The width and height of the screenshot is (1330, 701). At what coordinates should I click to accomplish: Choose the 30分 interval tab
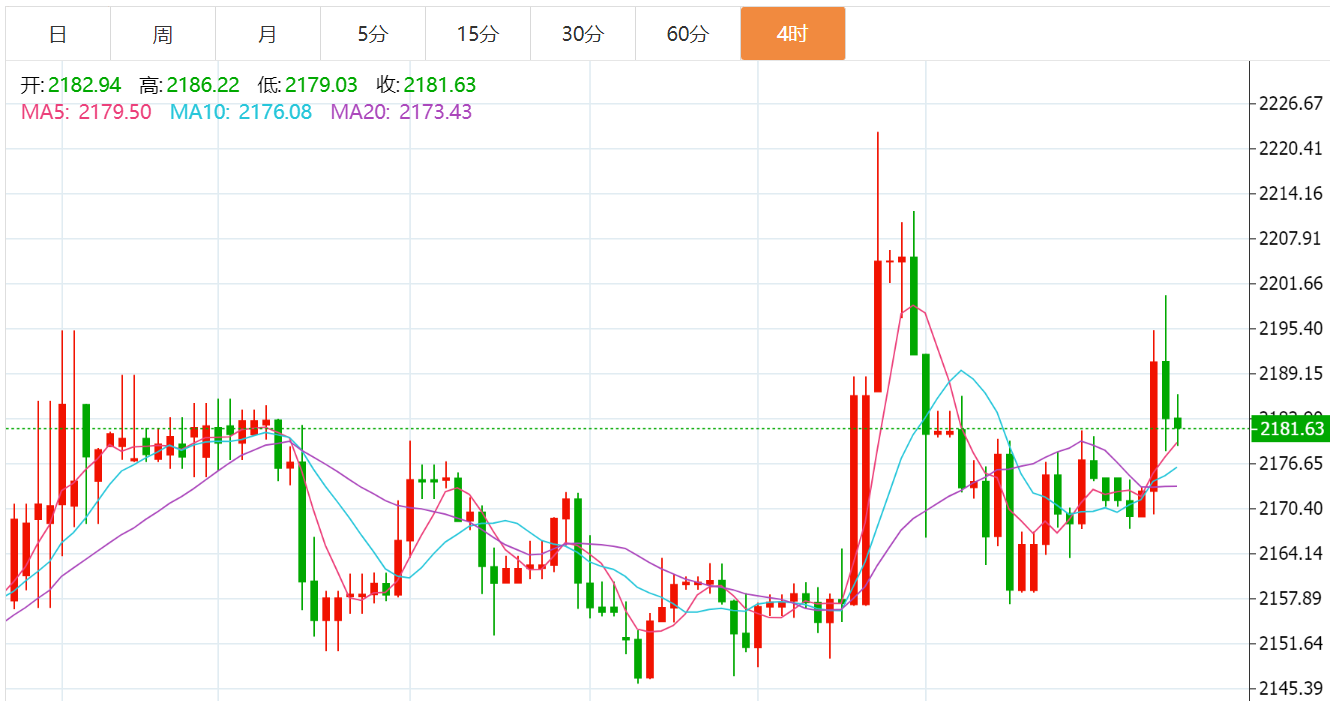point(583,34)
